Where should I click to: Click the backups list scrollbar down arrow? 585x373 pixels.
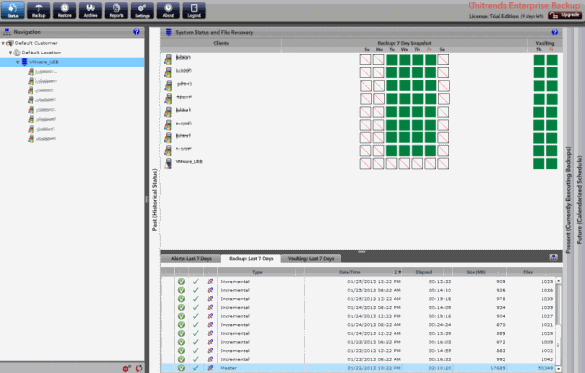(x=559, y=369)
